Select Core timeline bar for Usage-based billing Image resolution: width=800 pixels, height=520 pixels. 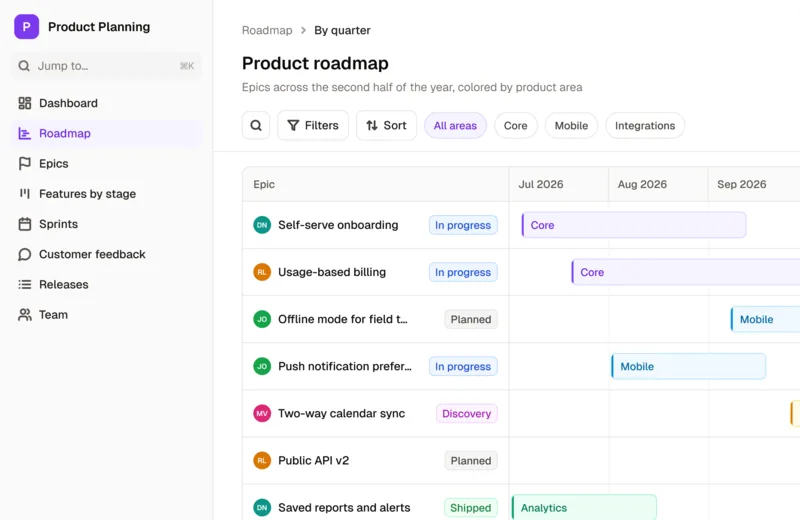click(x=686, y=272)
